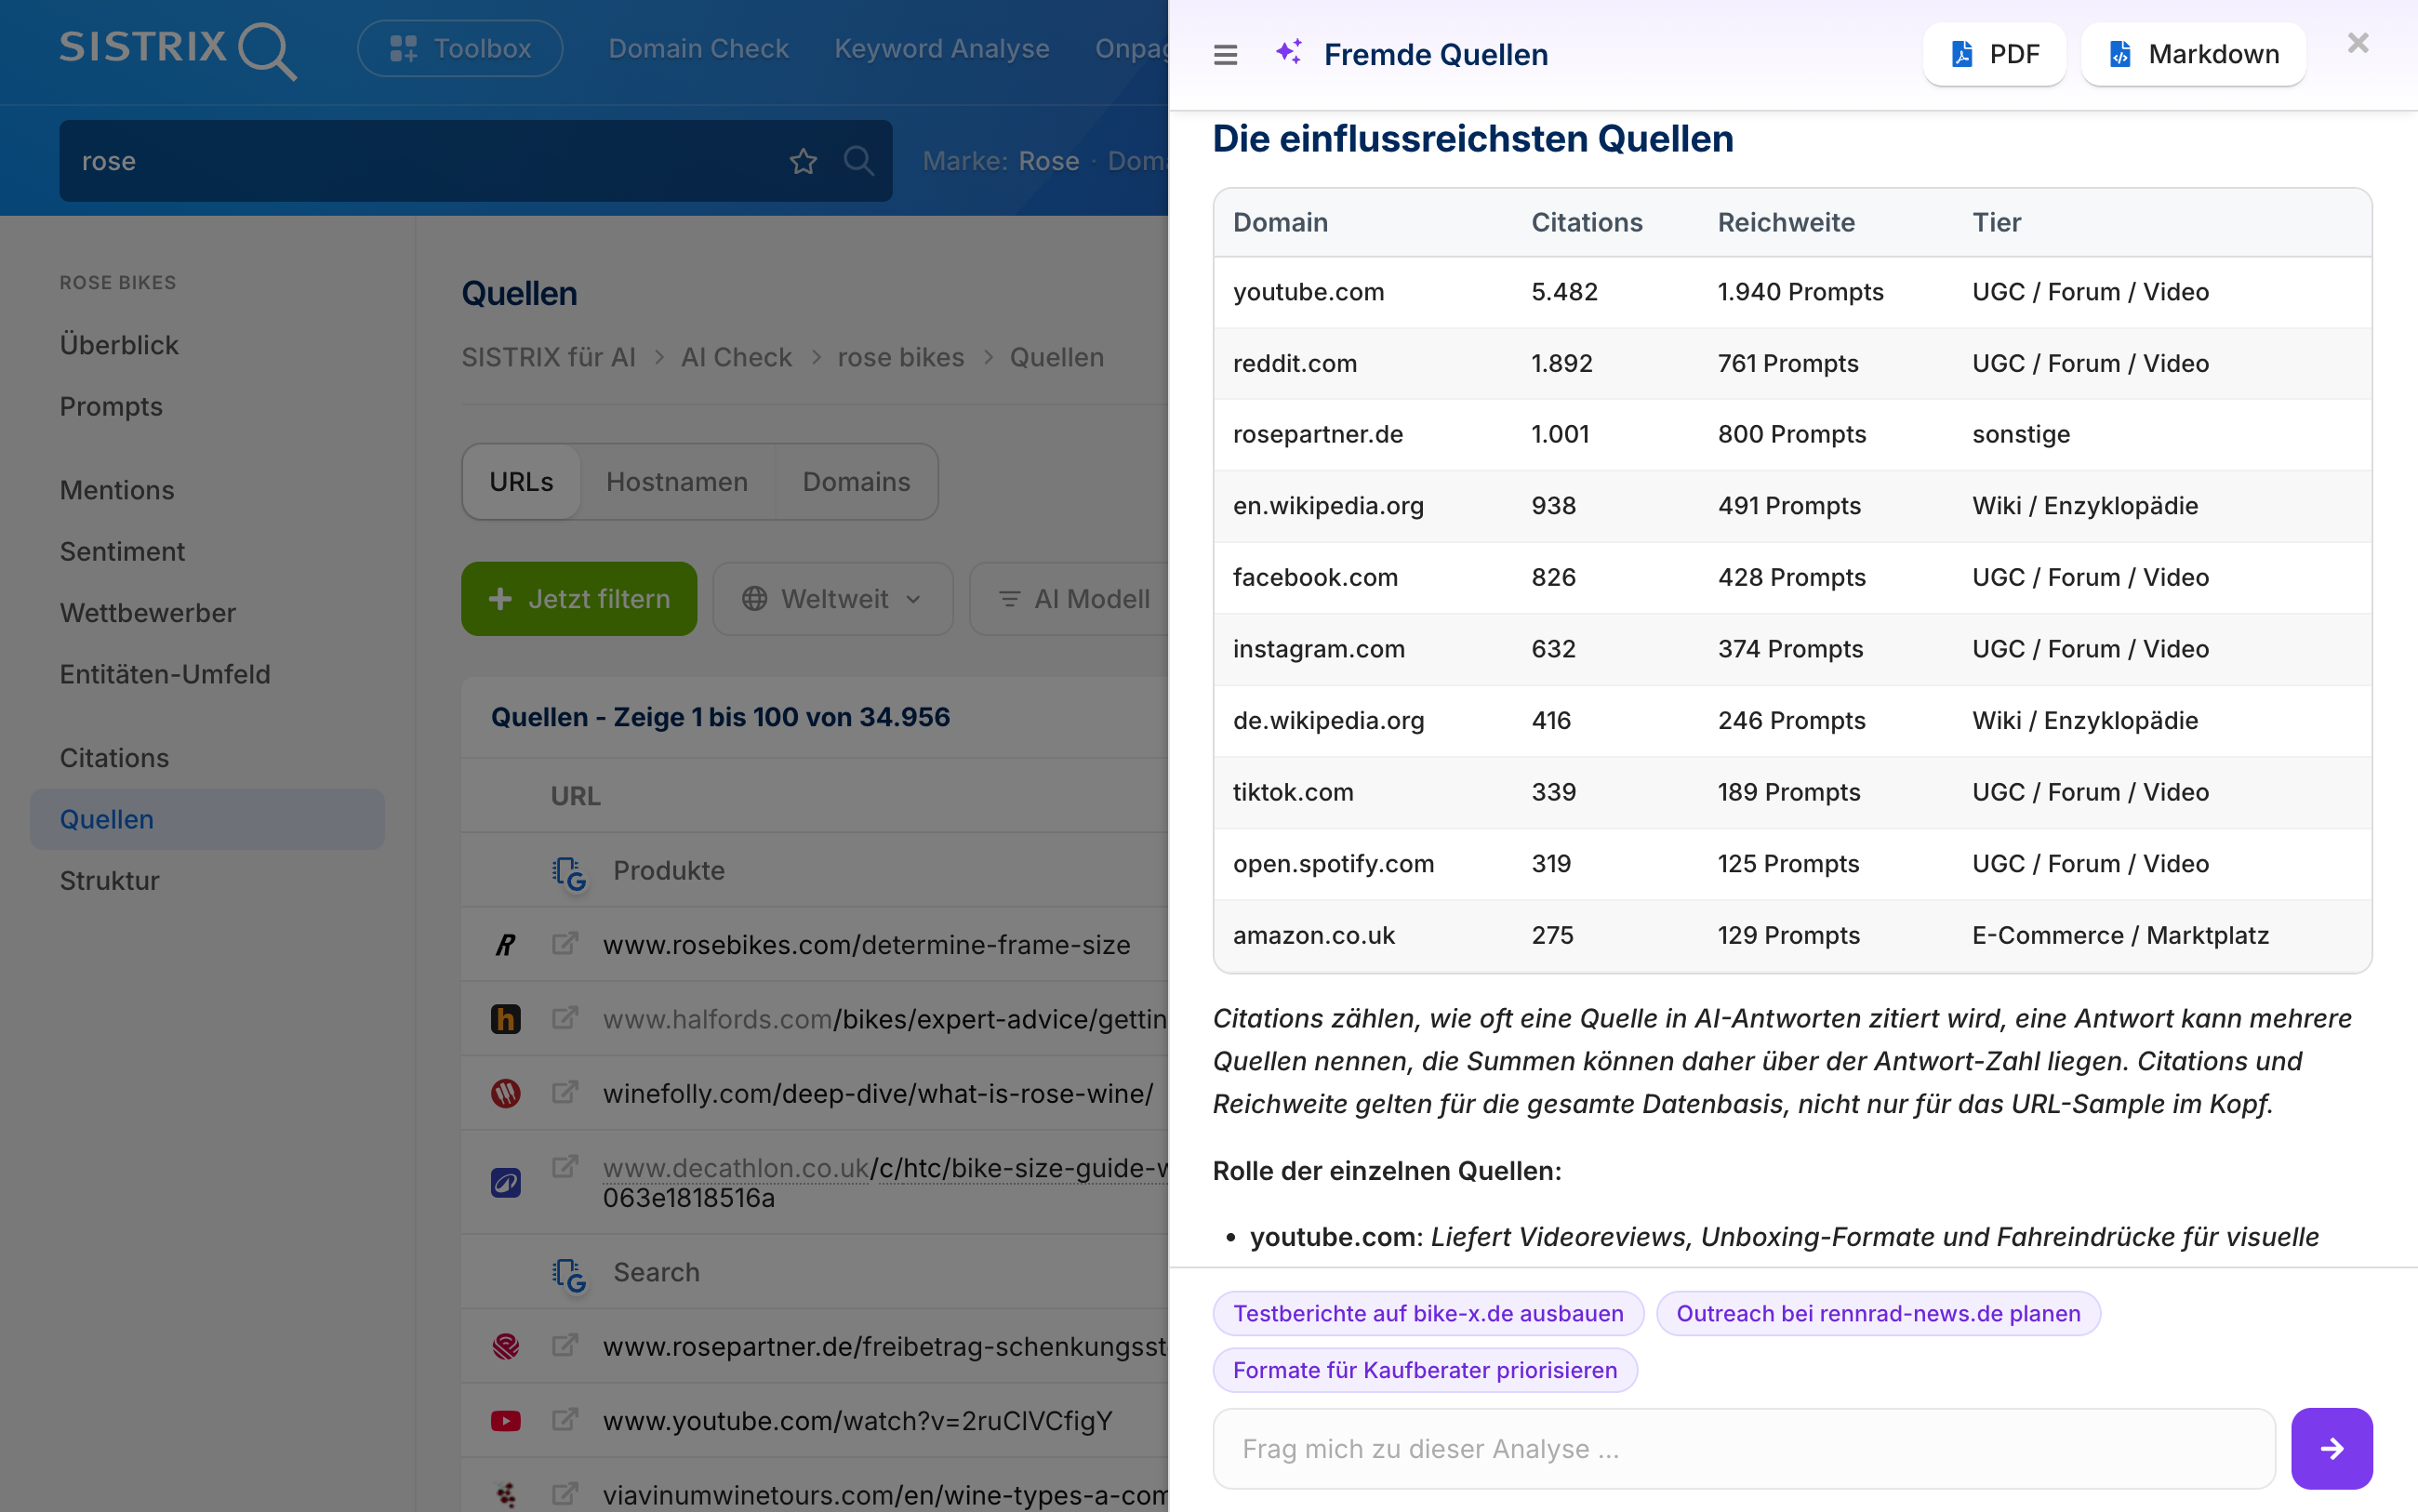
Task: Click 'reddit.com' cell in sources table
Action: (x=1295, y=363)
